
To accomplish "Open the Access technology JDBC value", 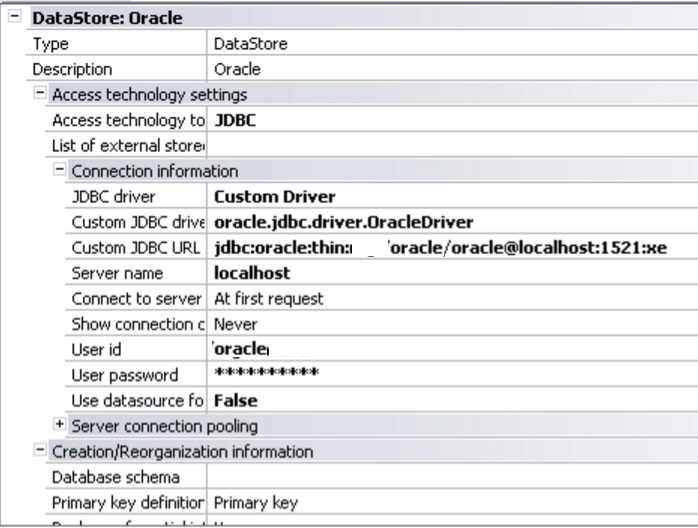I will click(236, 121).
